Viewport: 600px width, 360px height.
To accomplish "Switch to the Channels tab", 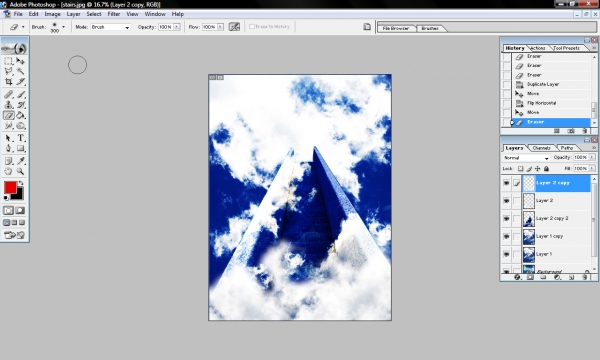I will tap(542, 148).
